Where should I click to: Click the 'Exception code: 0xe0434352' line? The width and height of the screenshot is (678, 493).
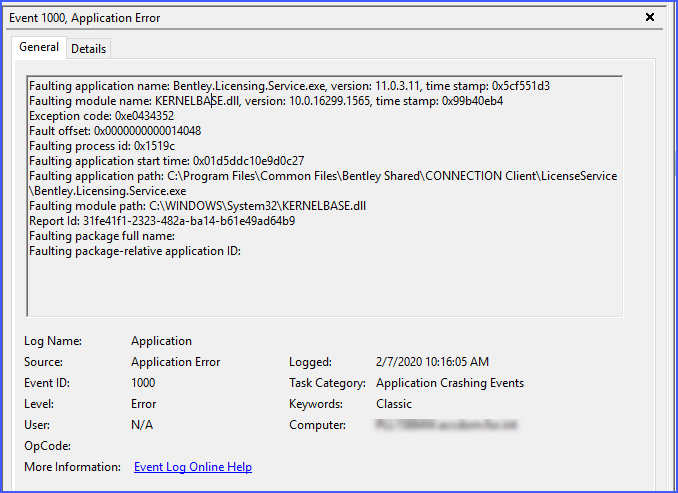click(102, 116)
